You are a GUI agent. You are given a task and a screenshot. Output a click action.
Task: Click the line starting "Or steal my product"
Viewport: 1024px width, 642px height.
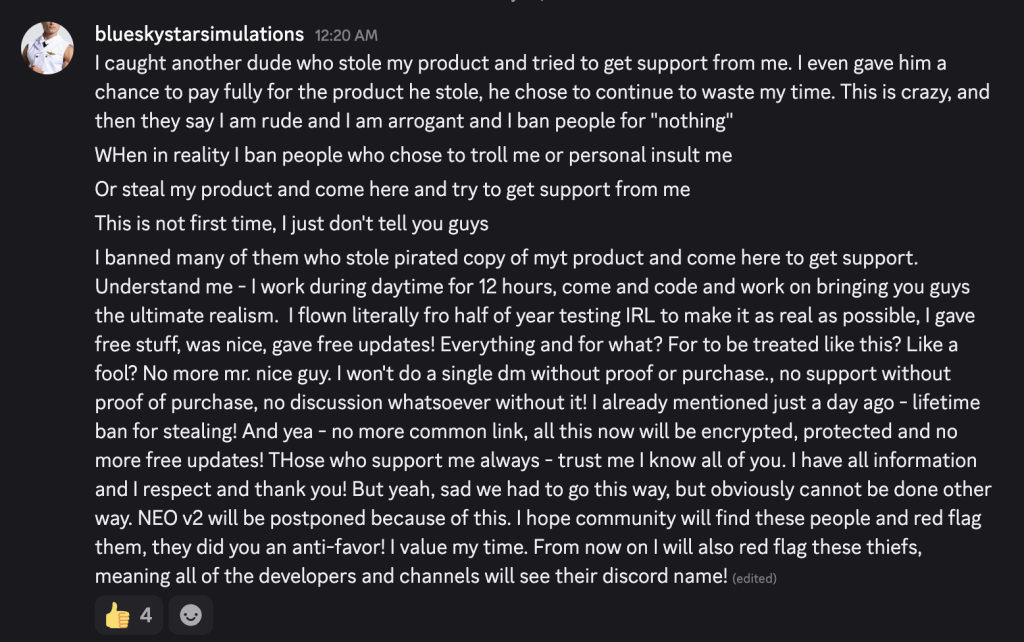pyautogui.click(x=392, y=188)
